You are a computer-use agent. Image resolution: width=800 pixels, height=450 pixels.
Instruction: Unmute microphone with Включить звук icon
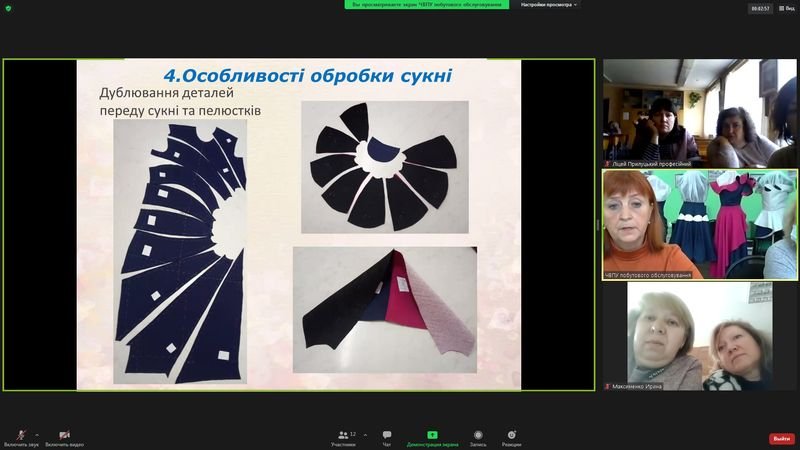[21, 435]
